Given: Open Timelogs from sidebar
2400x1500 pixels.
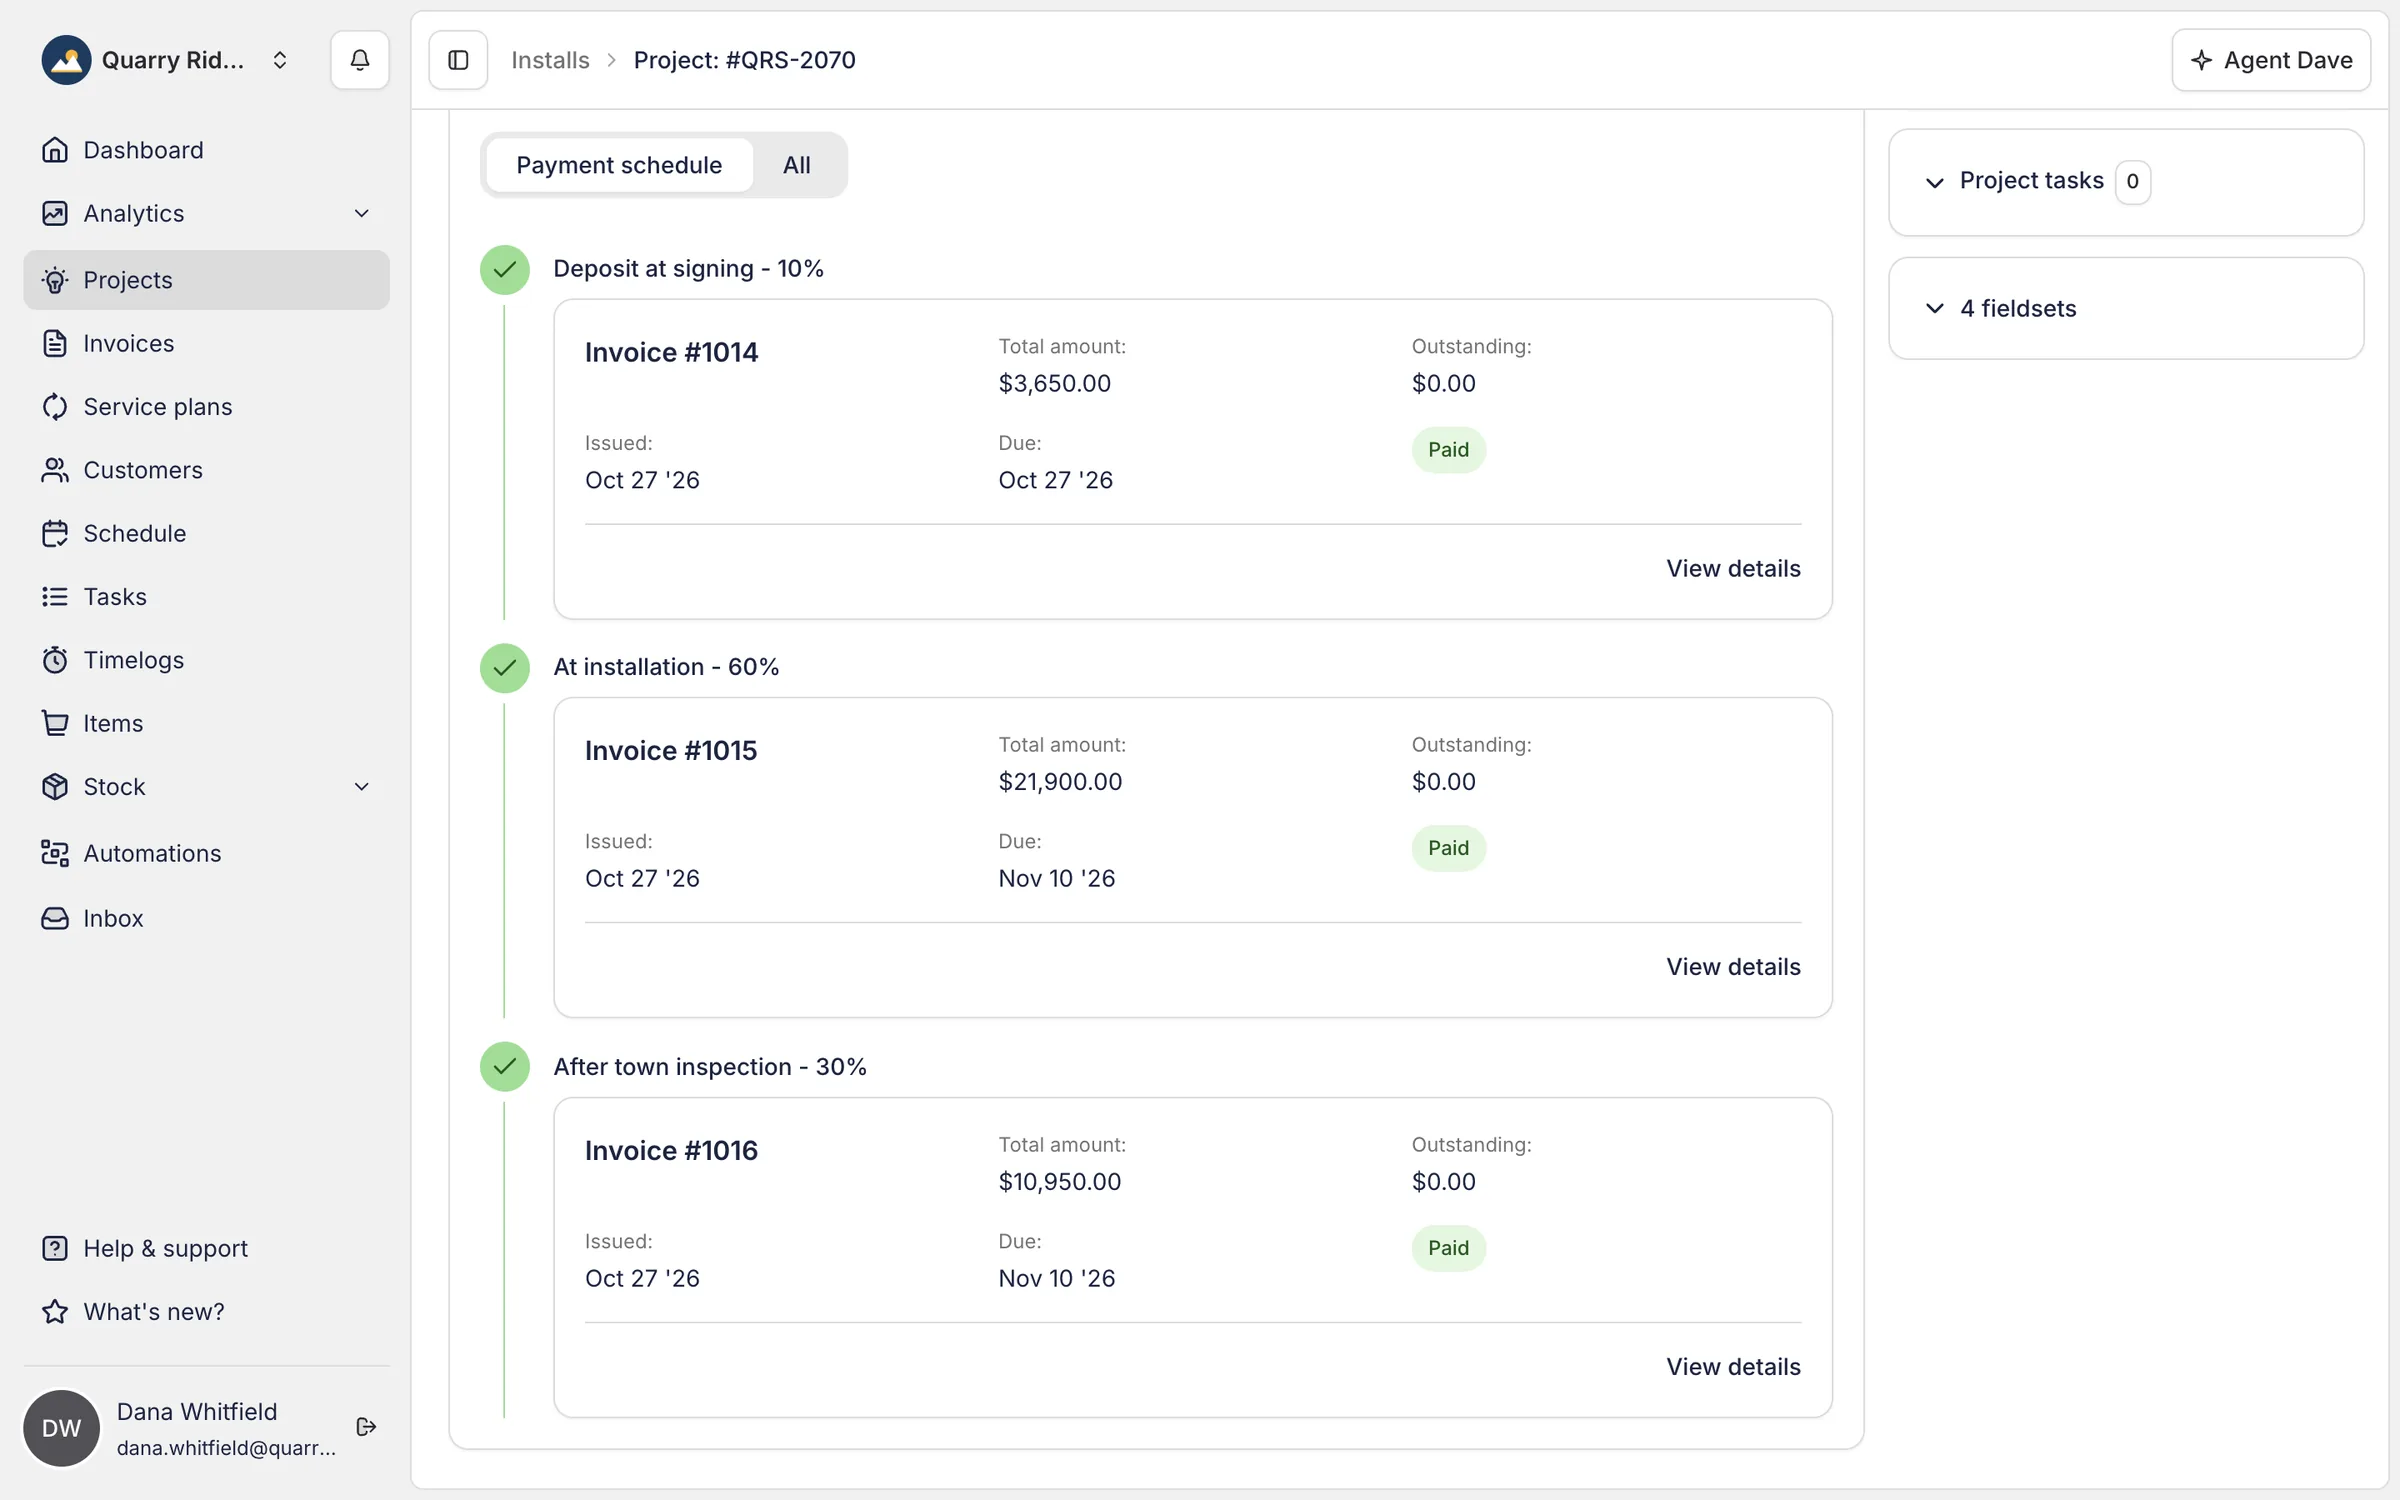Looking at the screenshot, I should 206,660.
